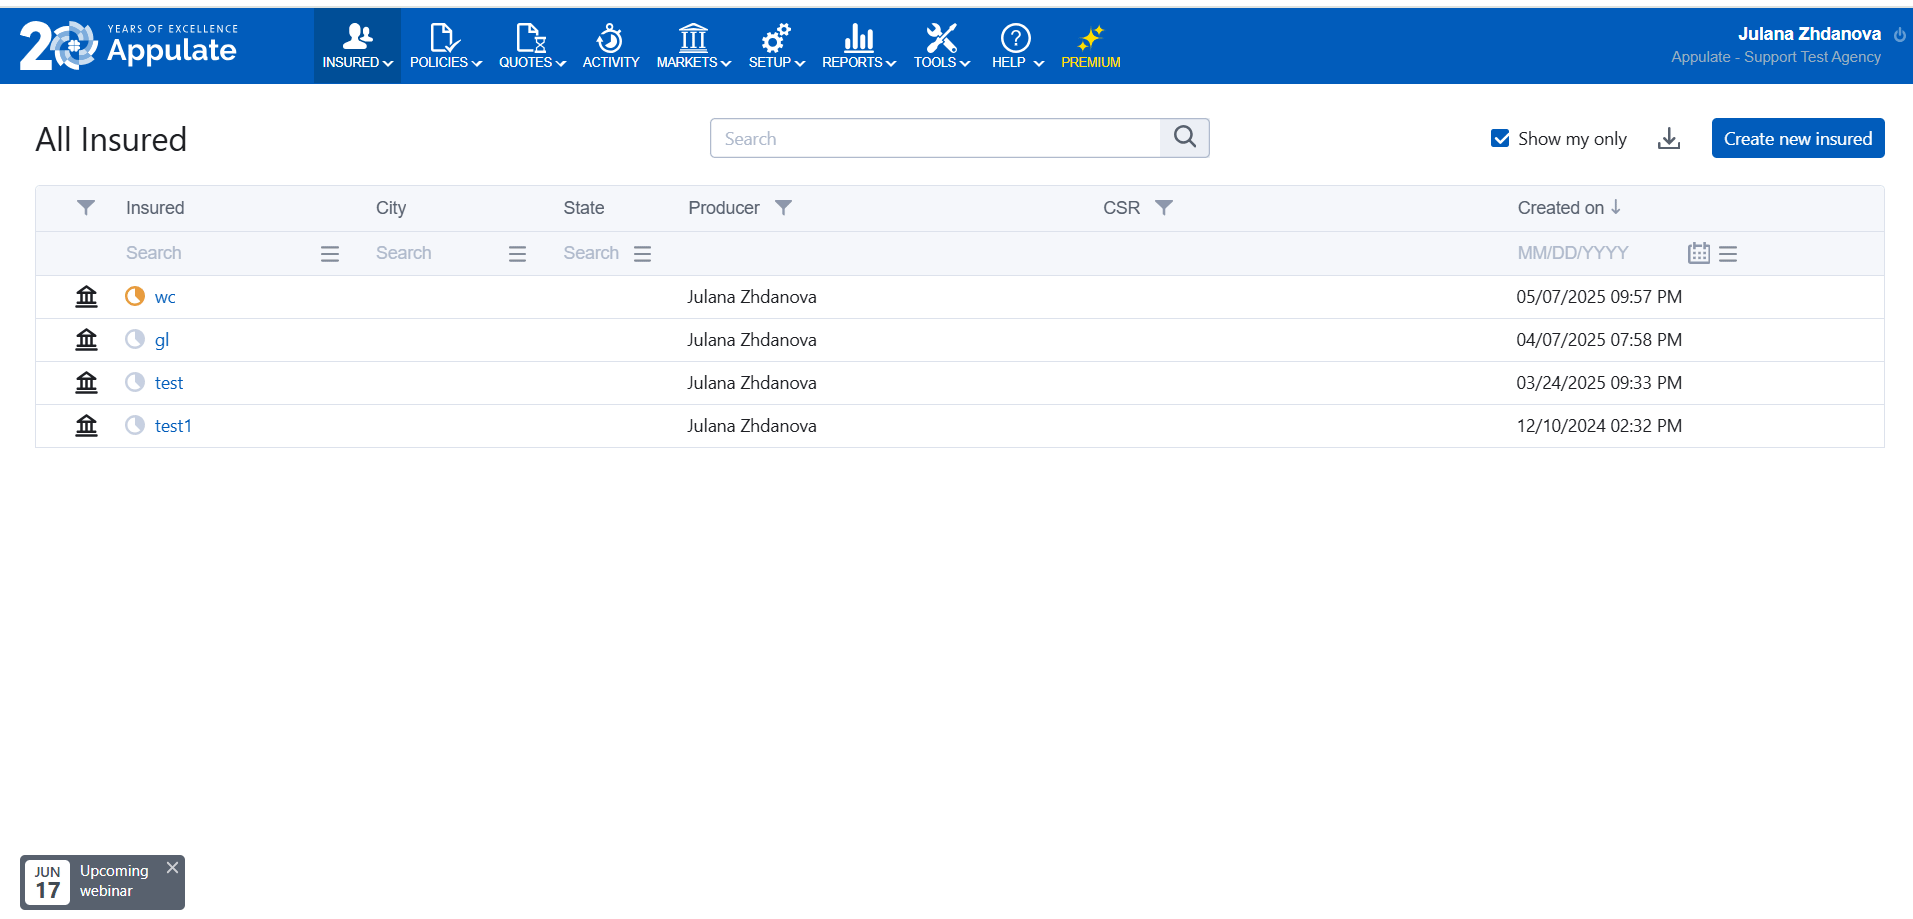
Task: Open City search filter options menu
Action: [x=517, y=254]
